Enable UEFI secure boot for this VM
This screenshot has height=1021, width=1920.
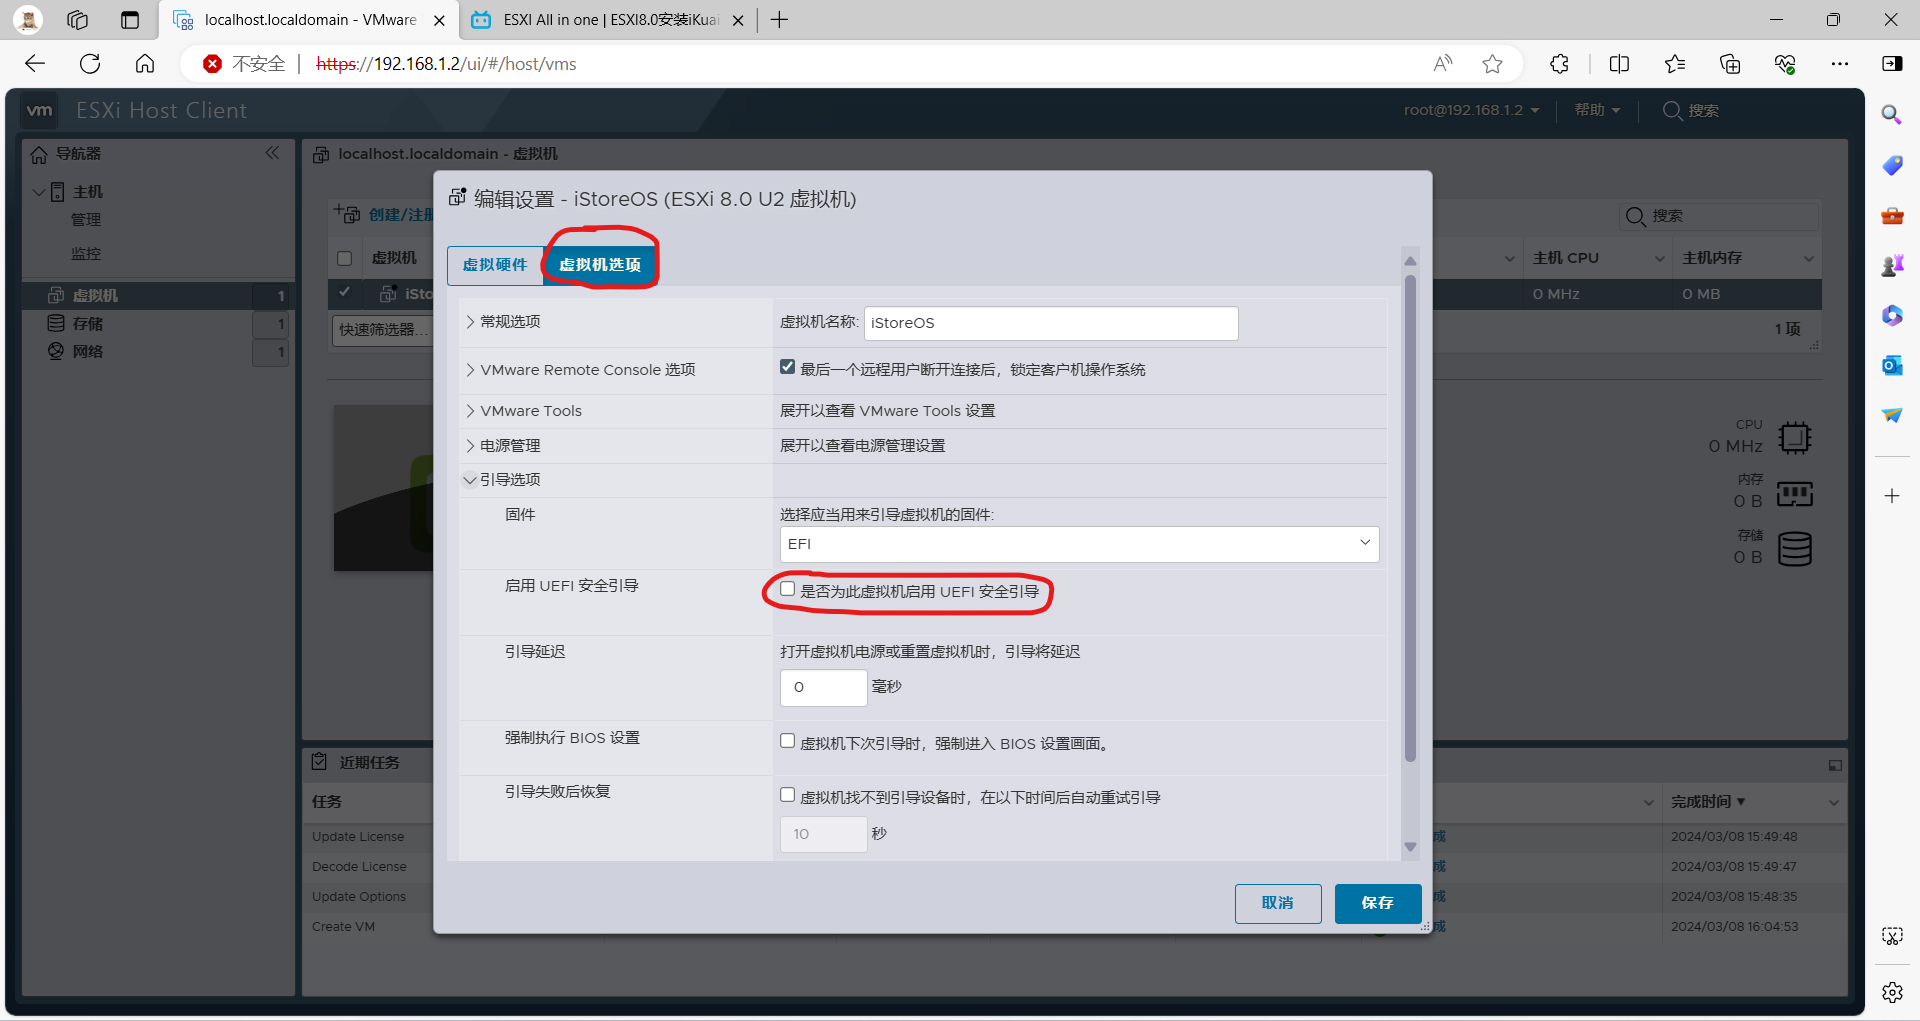click(x=788, y=589)
